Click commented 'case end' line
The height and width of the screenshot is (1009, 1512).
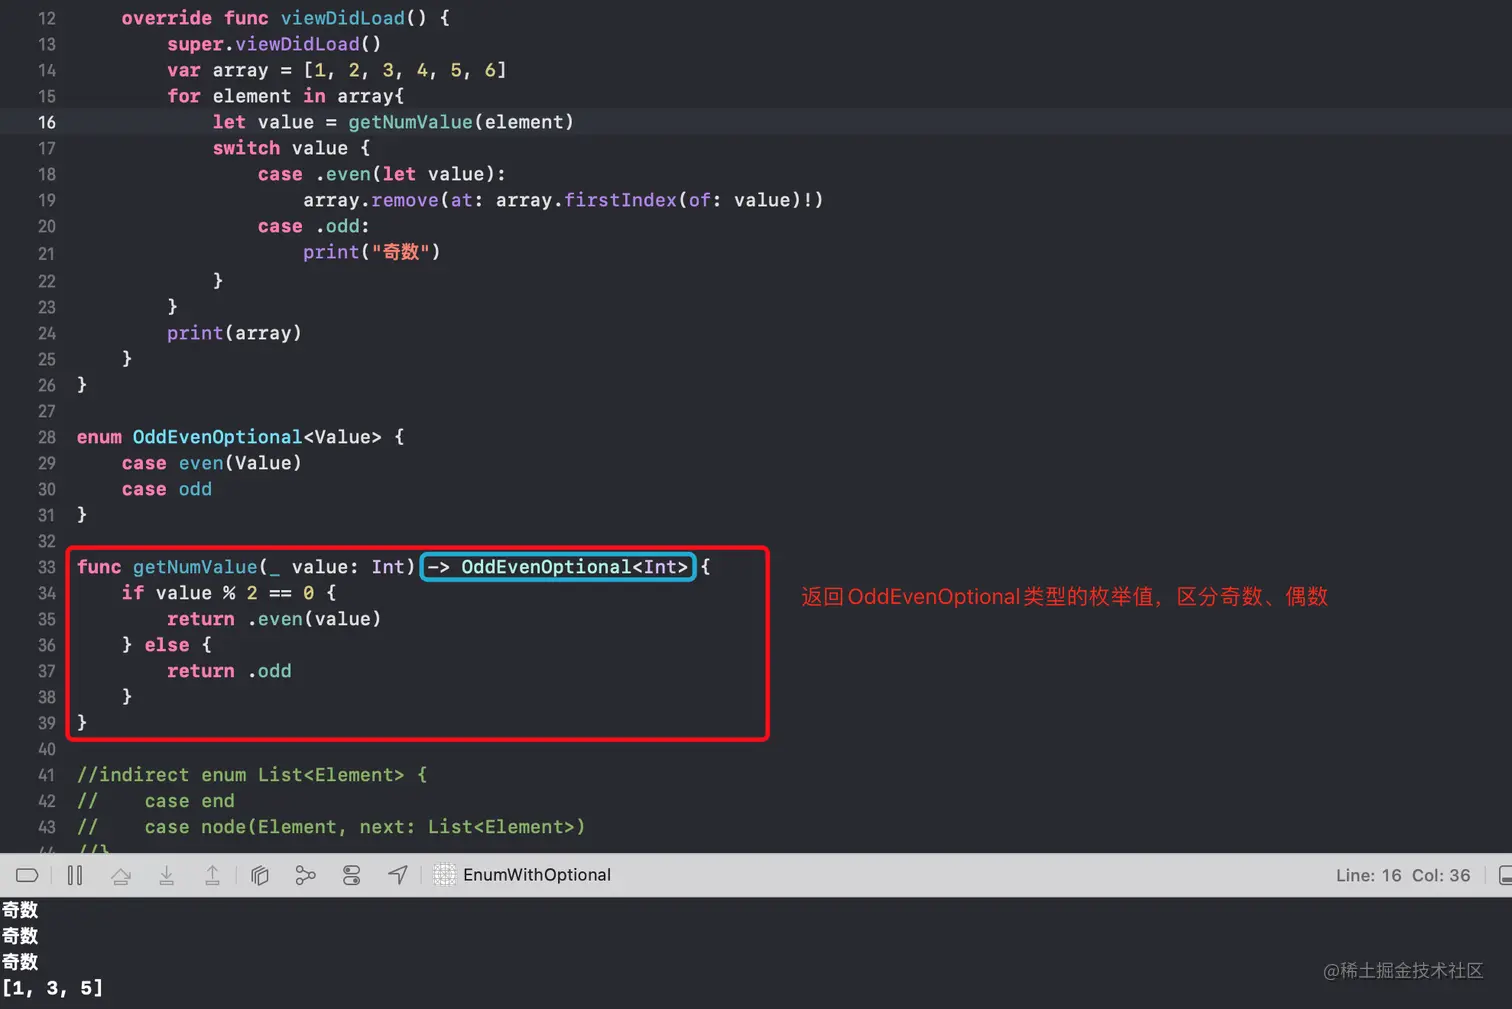(156, 801)
